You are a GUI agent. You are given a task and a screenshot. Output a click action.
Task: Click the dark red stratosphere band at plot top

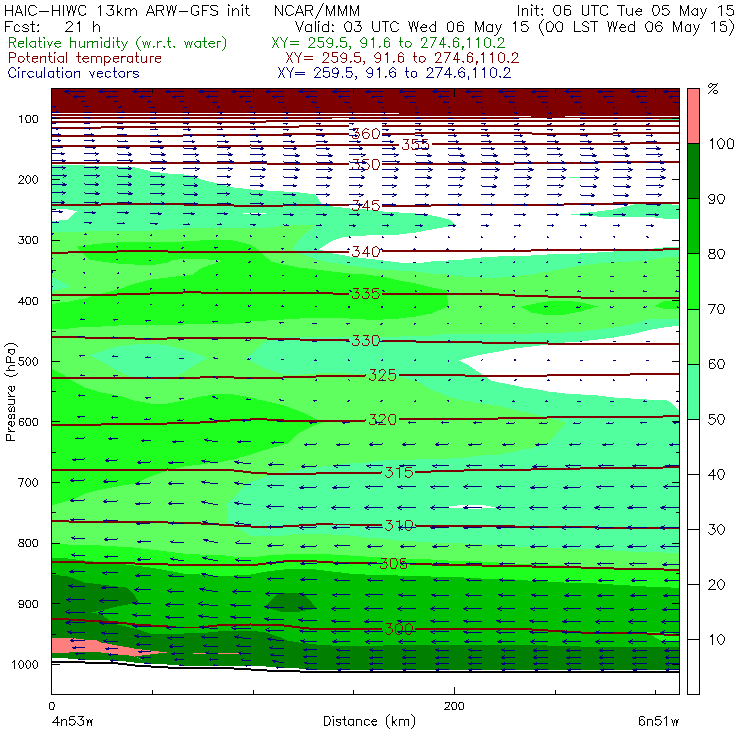point(365,101)
